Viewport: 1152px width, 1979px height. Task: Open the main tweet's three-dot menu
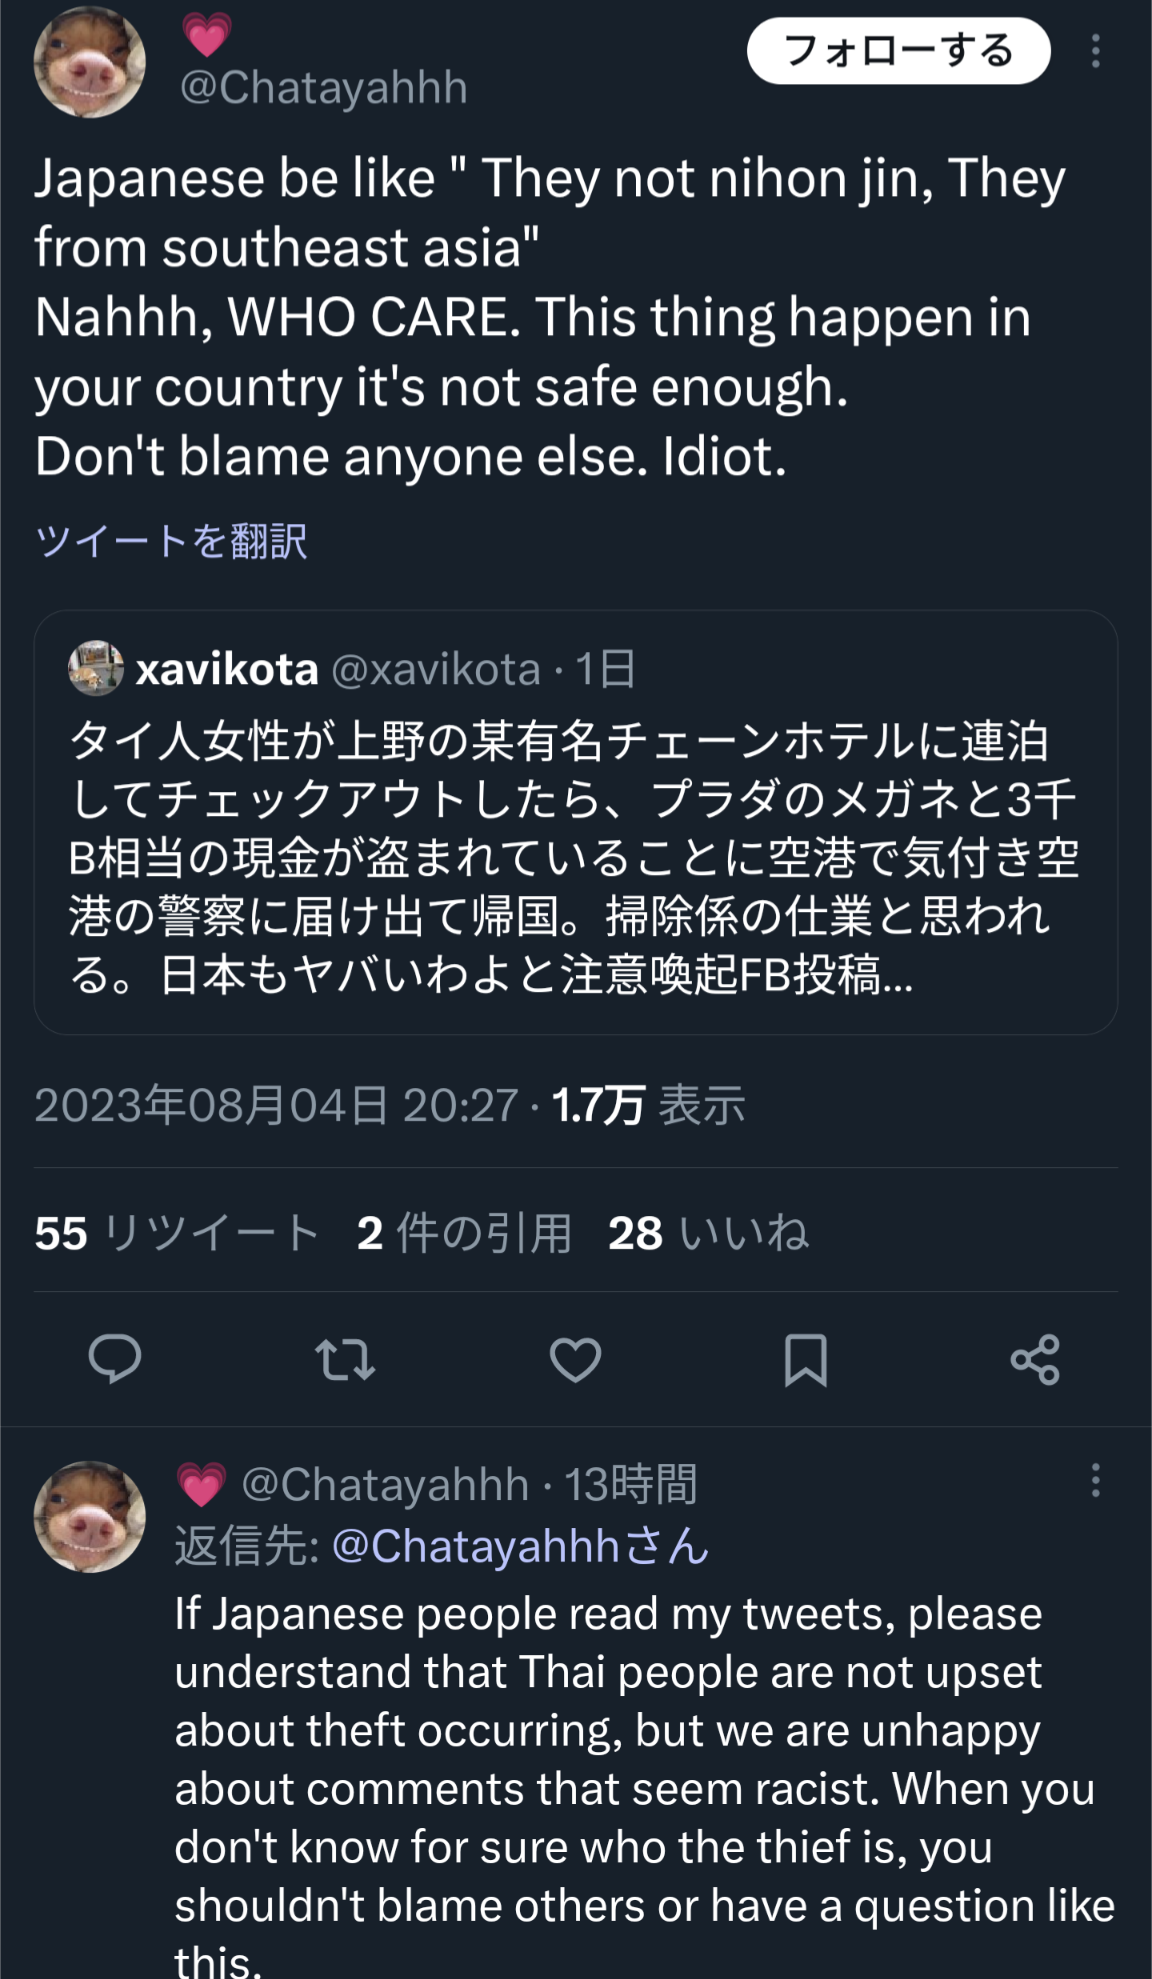coord(1096,51)
